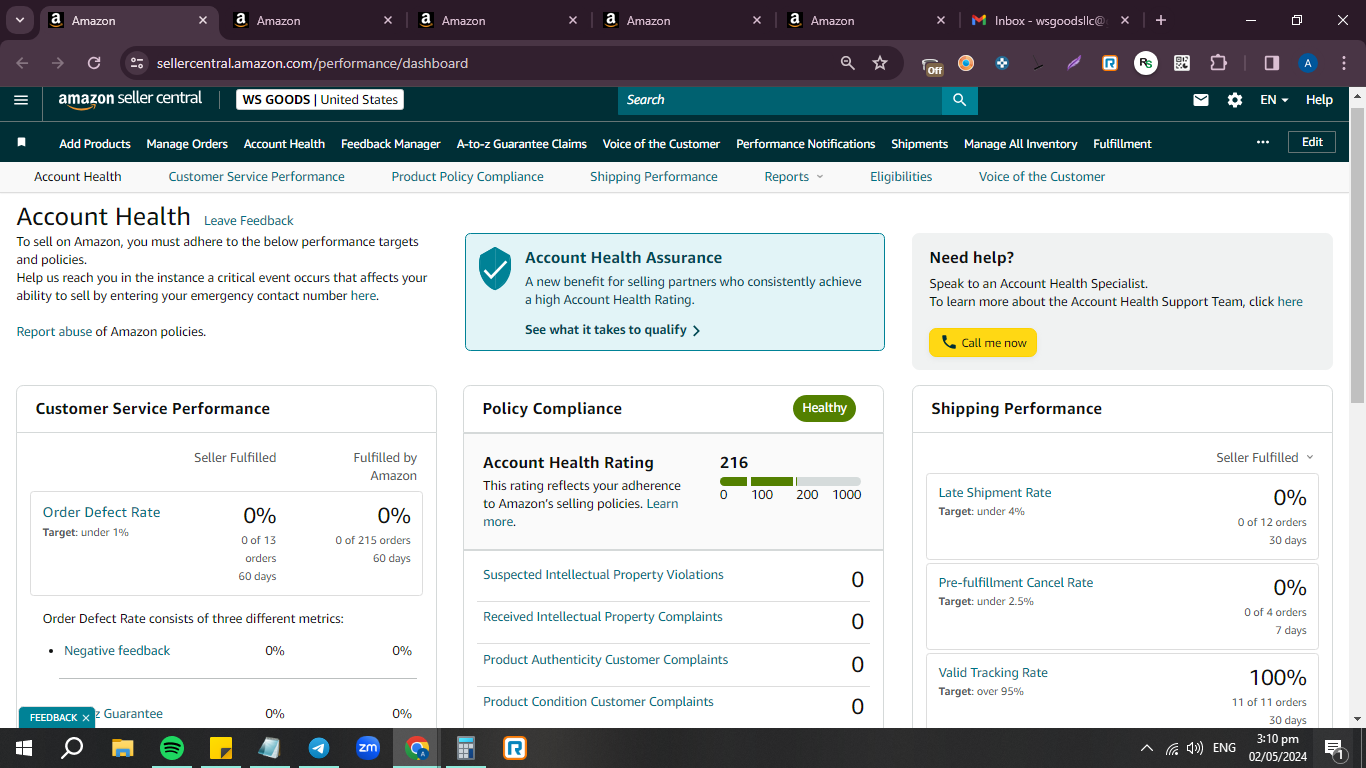Click the bookmark flag icon beside Add Products
This screenshot has height=768, width=1366.
[22, 143]
